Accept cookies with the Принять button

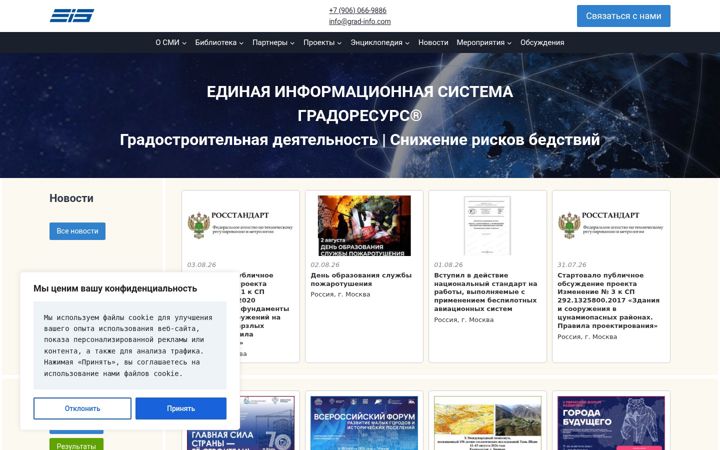[181, 408]
